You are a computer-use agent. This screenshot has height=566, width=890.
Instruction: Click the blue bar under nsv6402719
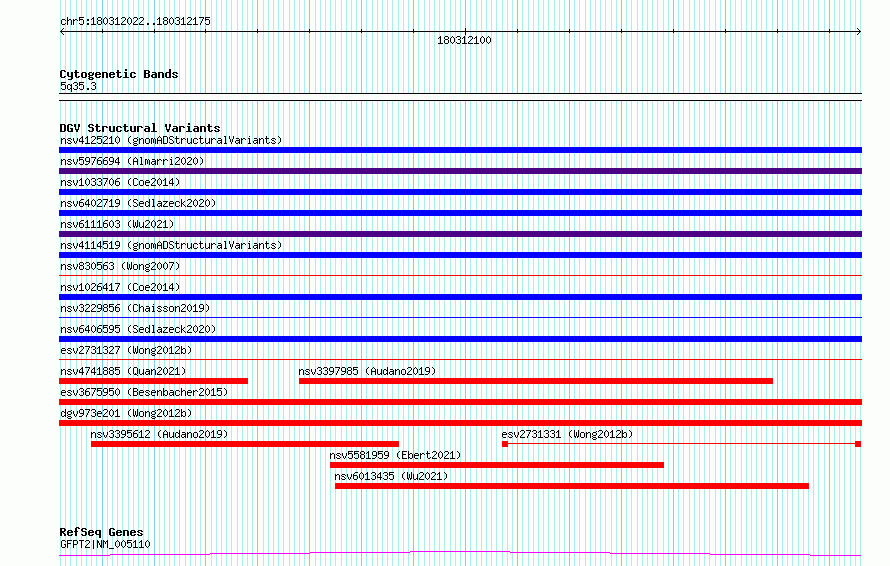pyautogui.click(x=460, y=213)
